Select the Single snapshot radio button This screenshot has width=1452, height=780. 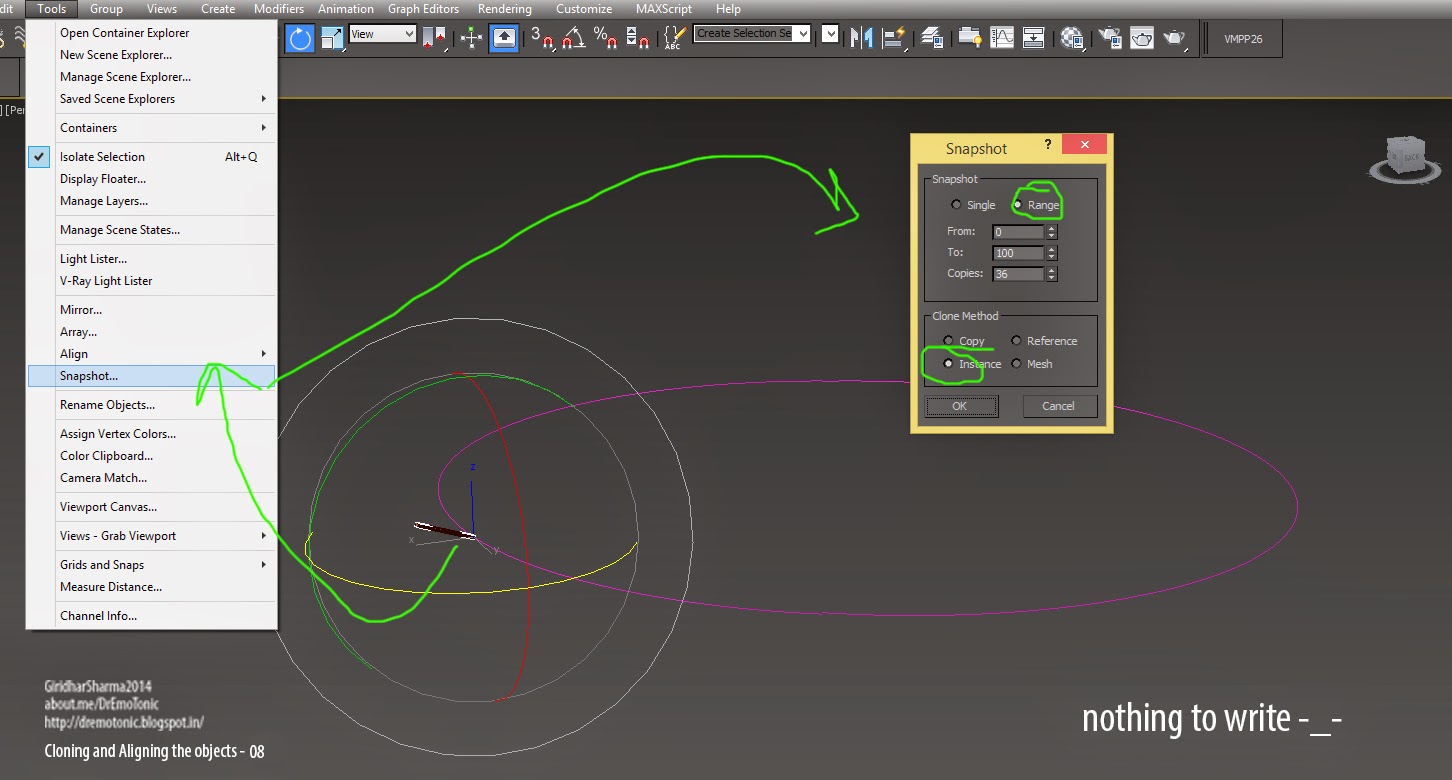coord(956,205)
